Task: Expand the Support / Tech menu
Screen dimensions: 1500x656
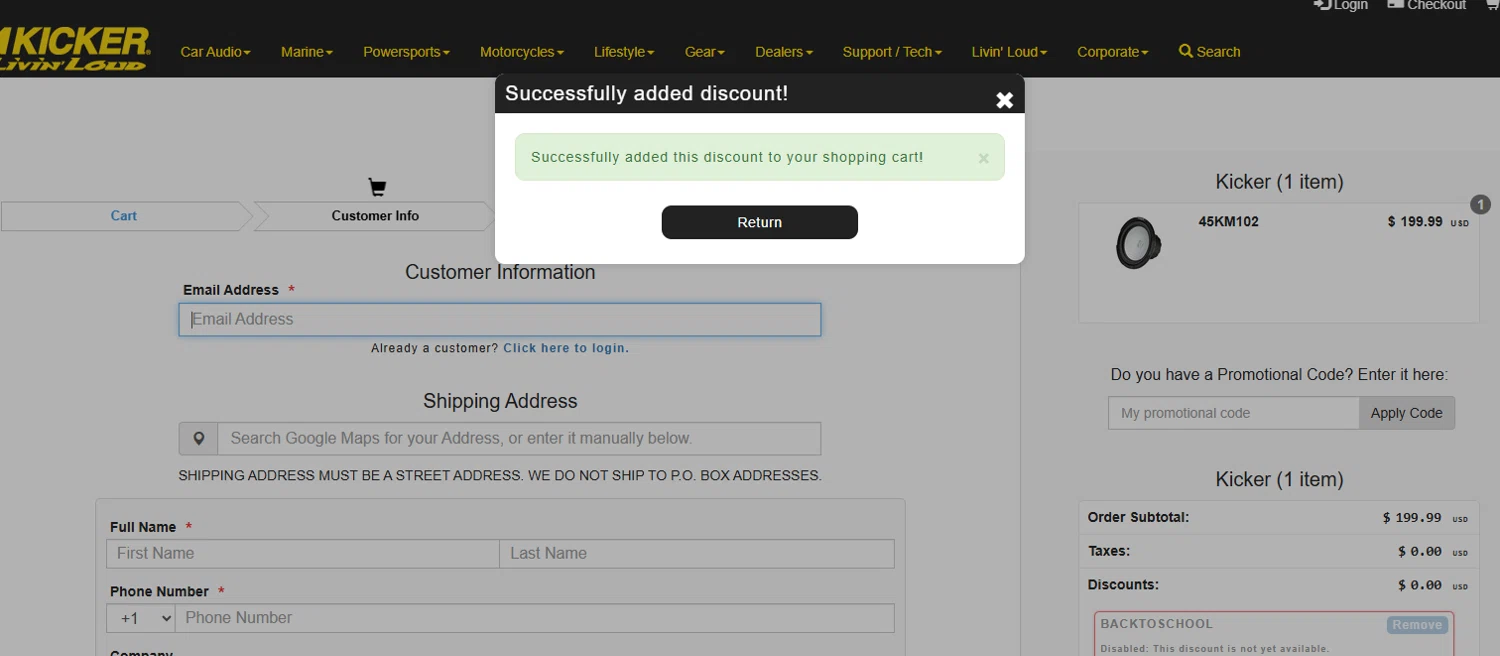Action: [x=891, y=52]
